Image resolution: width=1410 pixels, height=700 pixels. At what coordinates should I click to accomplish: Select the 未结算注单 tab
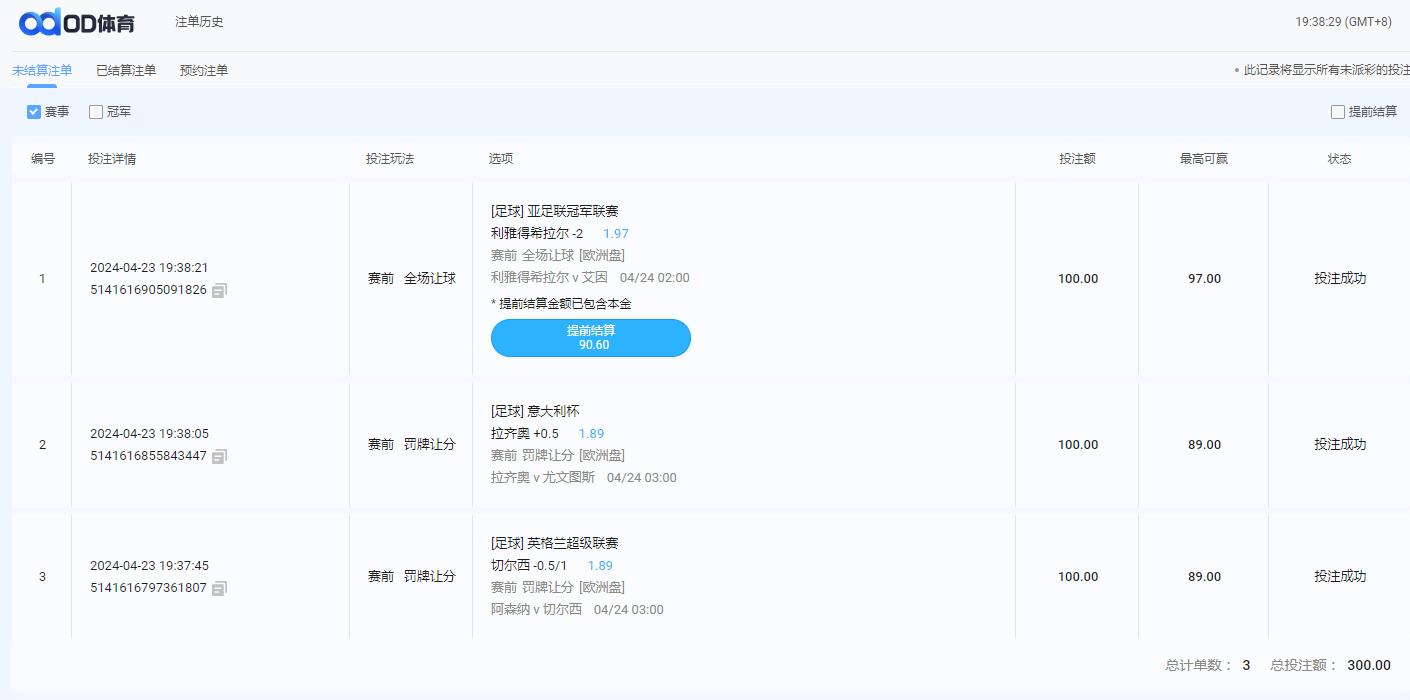point(42,71)
